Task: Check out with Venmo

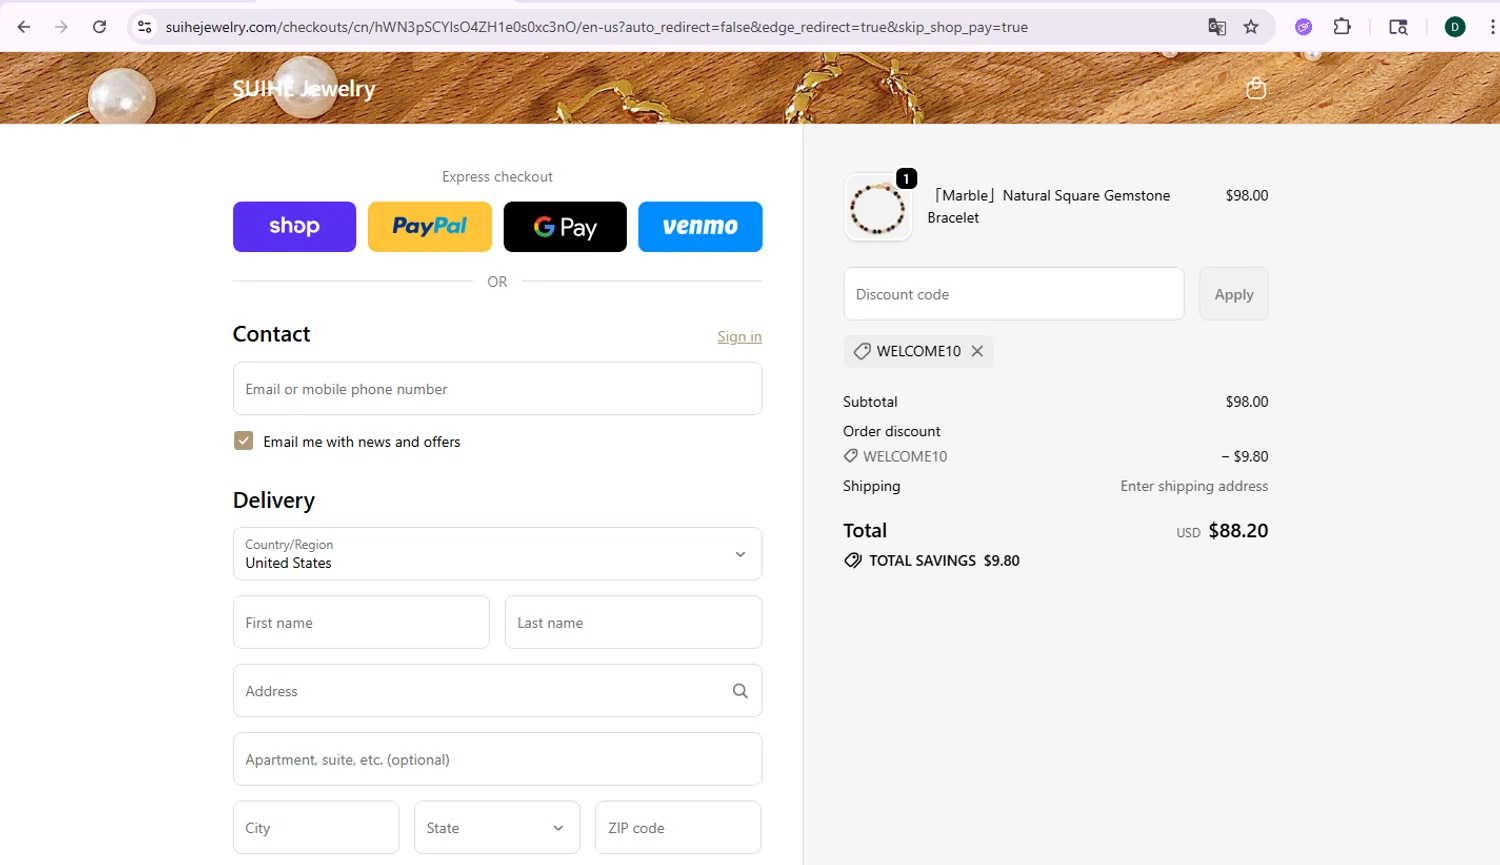Action: point(700,227)
